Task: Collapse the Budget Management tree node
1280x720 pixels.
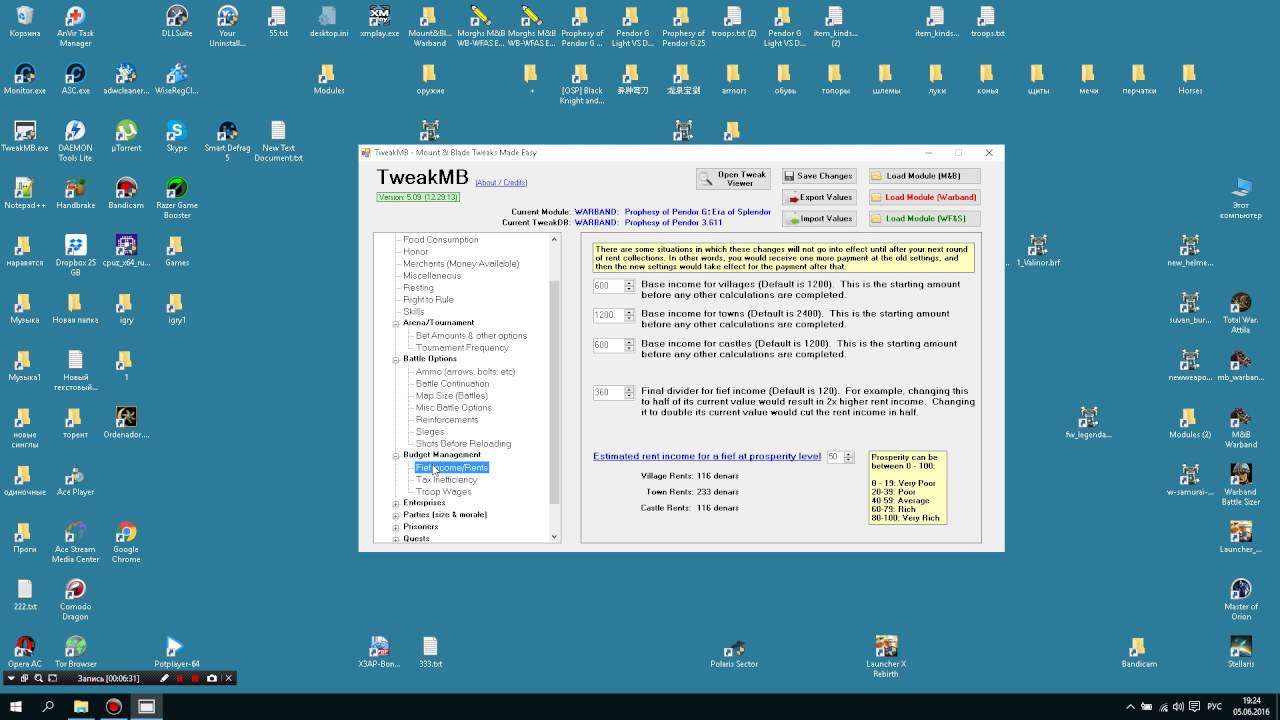Action: [396, 456]
